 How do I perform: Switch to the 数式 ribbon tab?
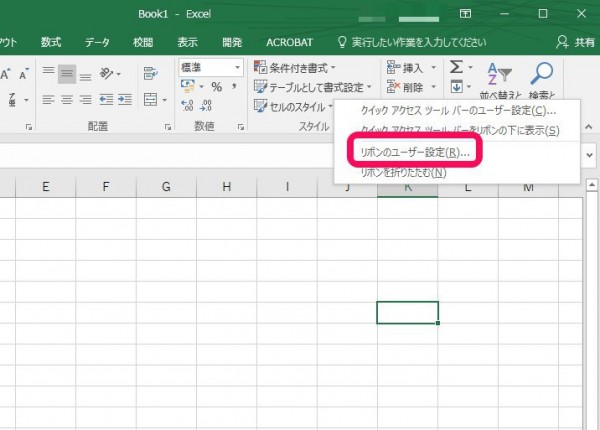point(51,42)
